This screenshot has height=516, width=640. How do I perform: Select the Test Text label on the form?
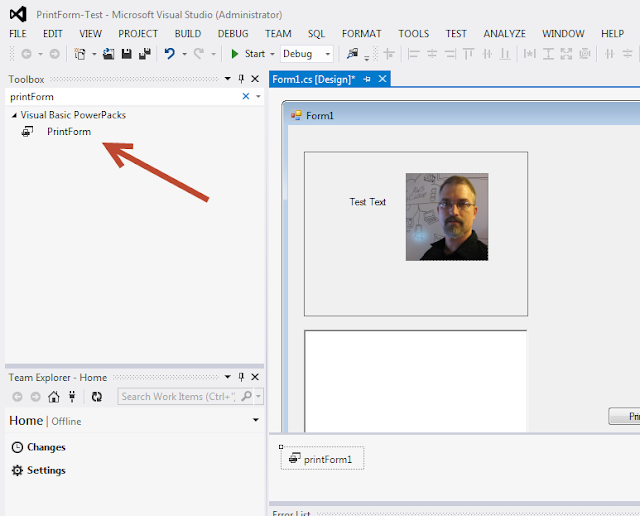[367, 202]
